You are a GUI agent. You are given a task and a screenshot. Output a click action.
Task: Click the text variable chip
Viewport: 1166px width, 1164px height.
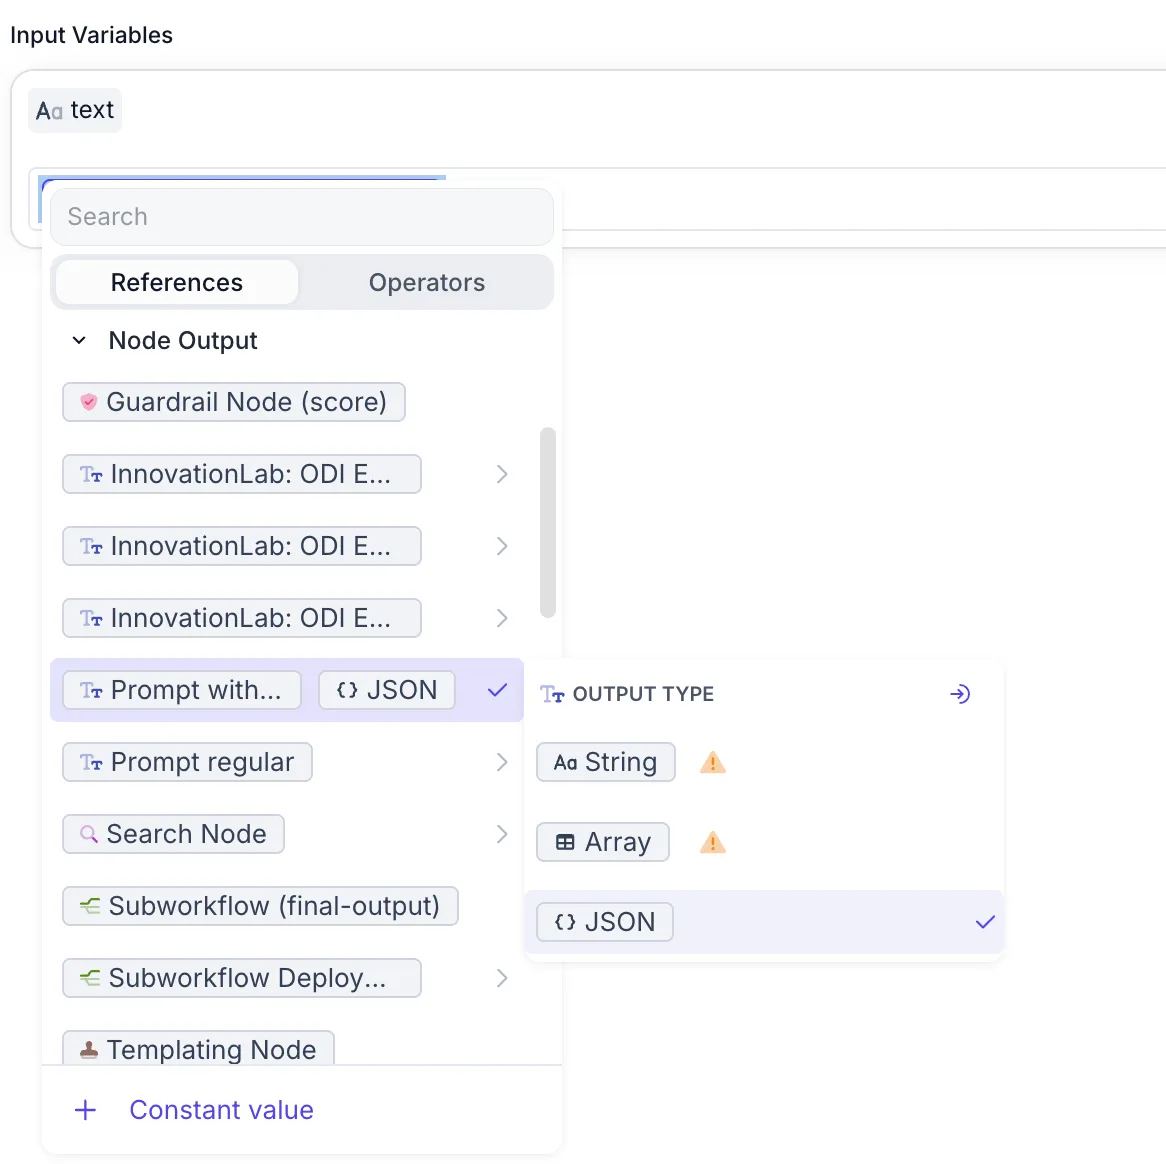[75, 110]
